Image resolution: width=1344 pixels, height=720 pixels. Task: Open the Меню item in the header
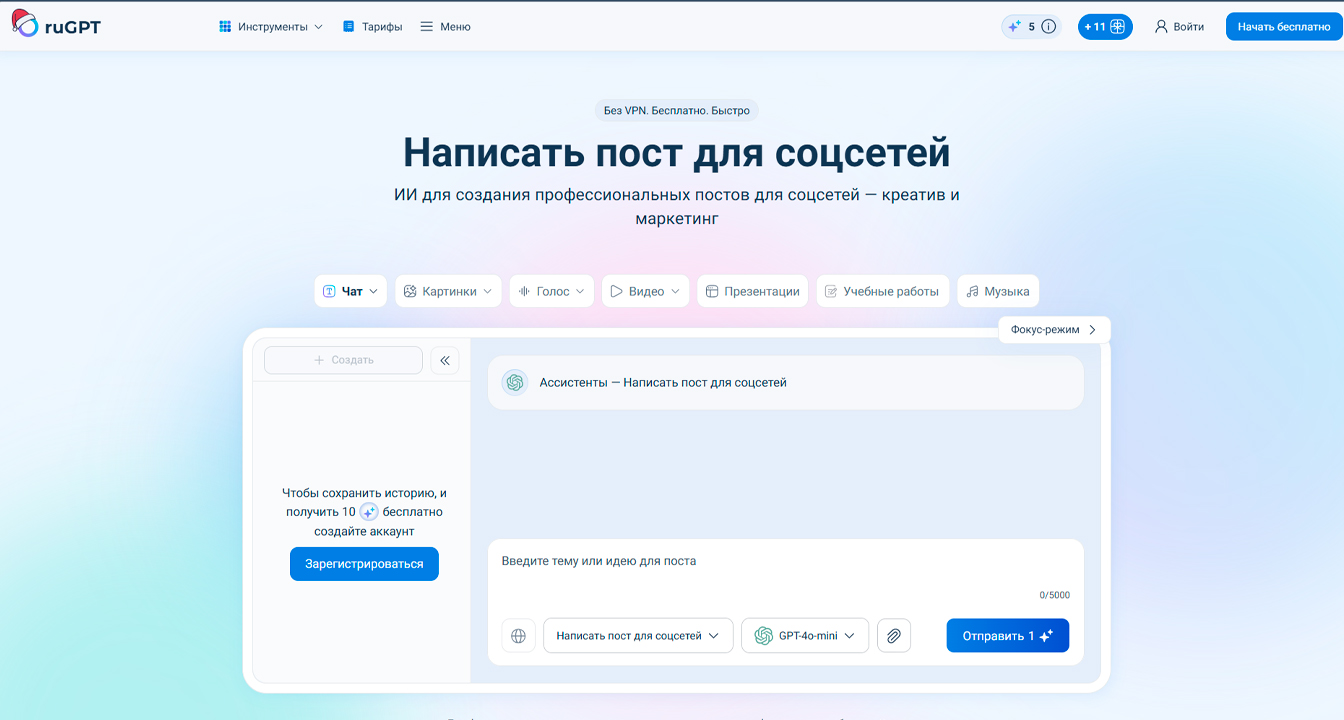[444, 27]
